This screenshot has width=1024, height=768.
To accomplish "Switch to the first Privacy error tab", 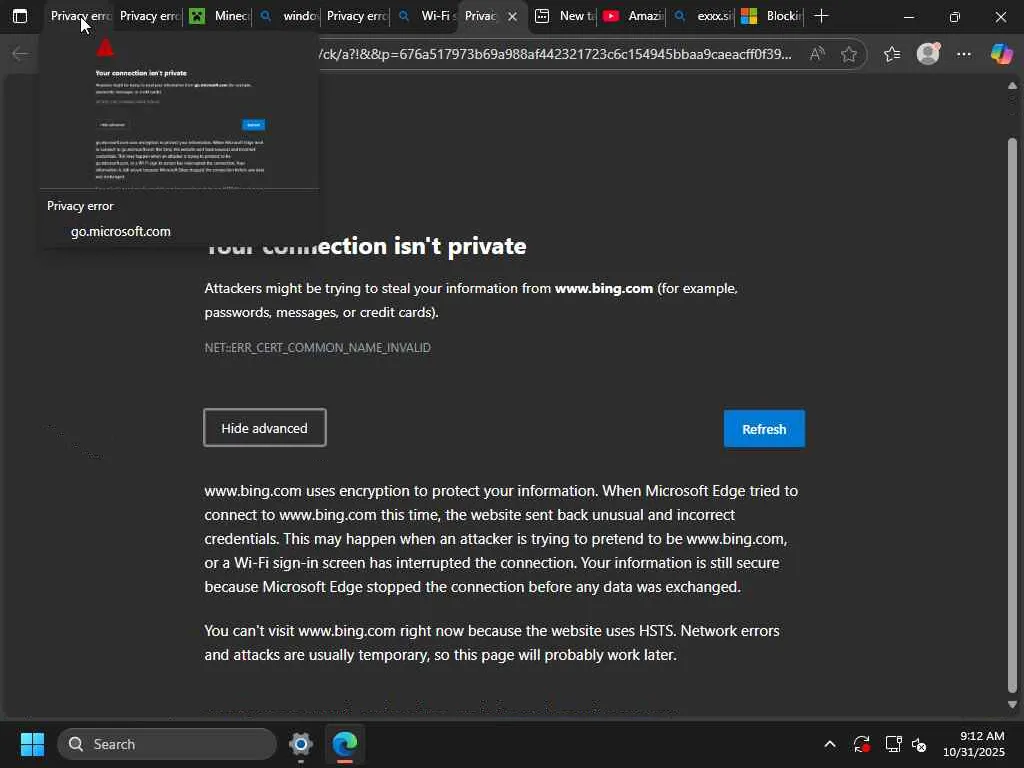I will [x=79, y=16].
